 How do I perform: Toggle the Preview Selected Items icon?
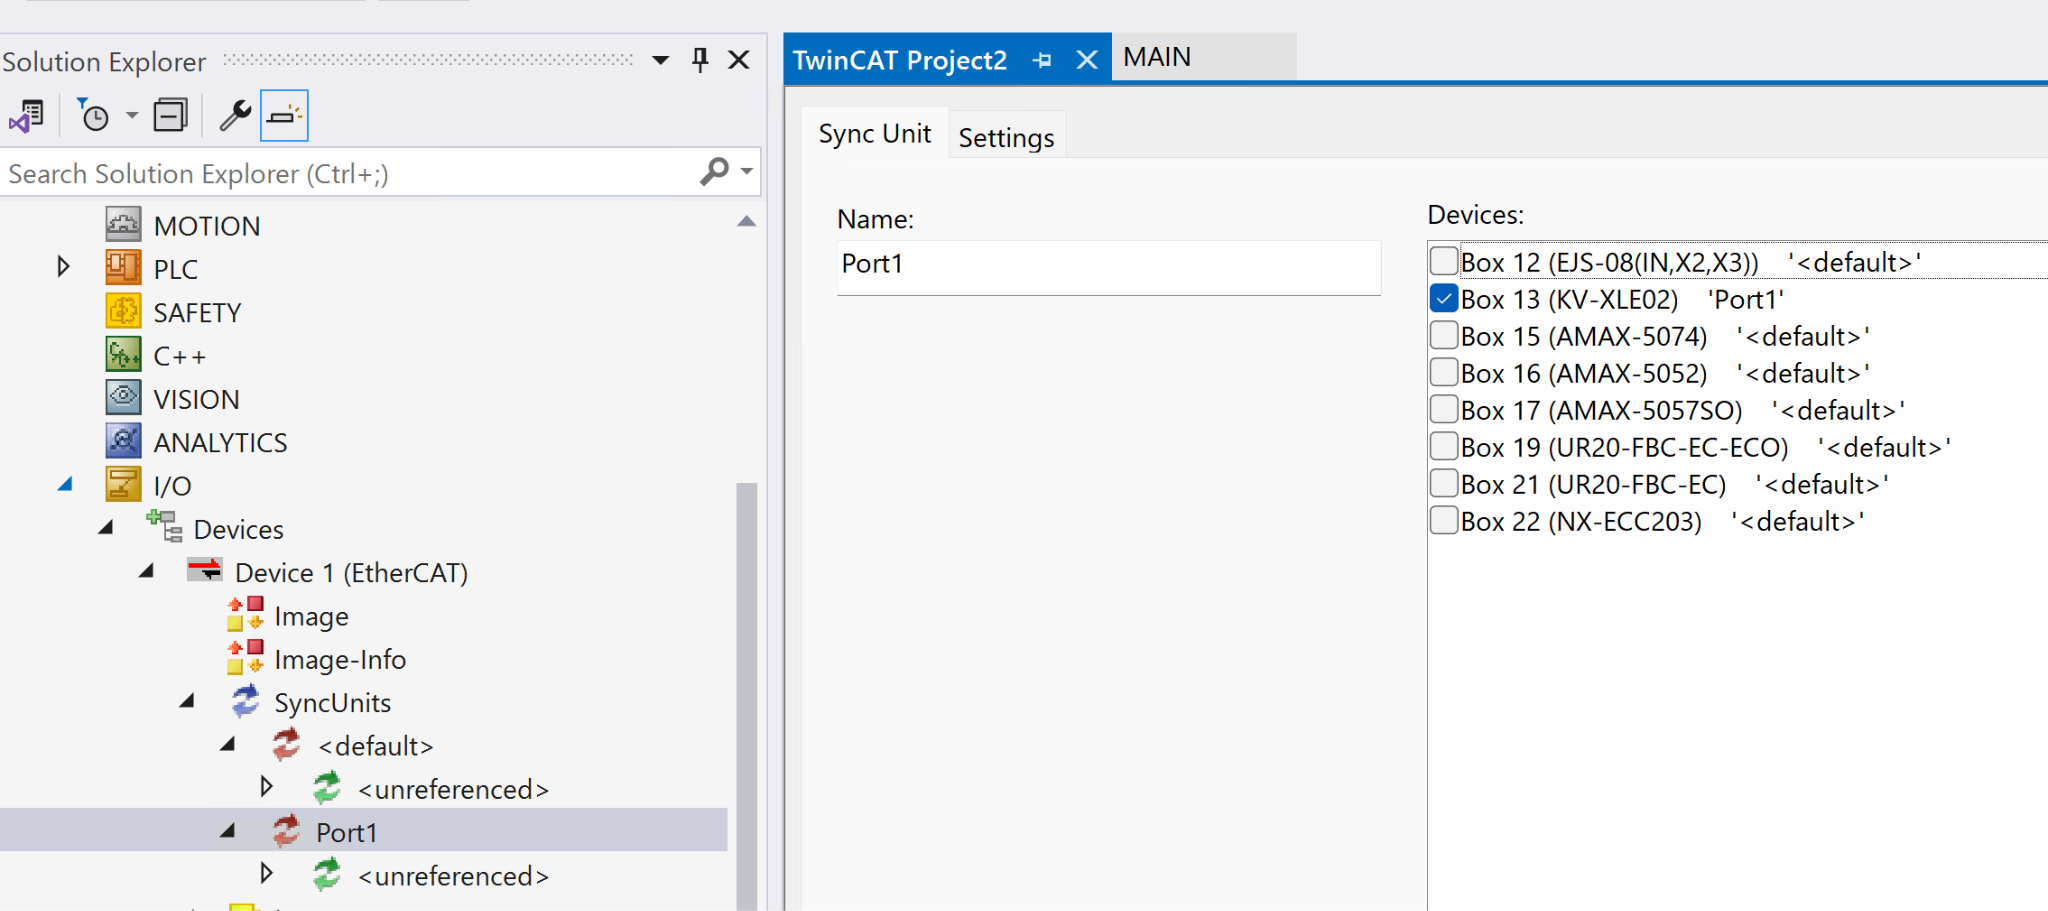coord(284,116)
